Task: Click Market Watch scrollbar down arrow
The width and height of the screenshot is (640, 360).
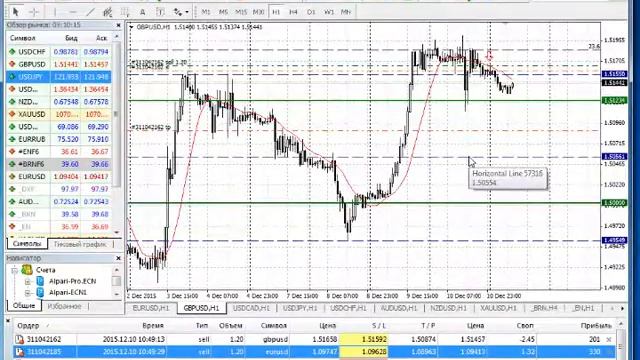Action: coord(117,232)
